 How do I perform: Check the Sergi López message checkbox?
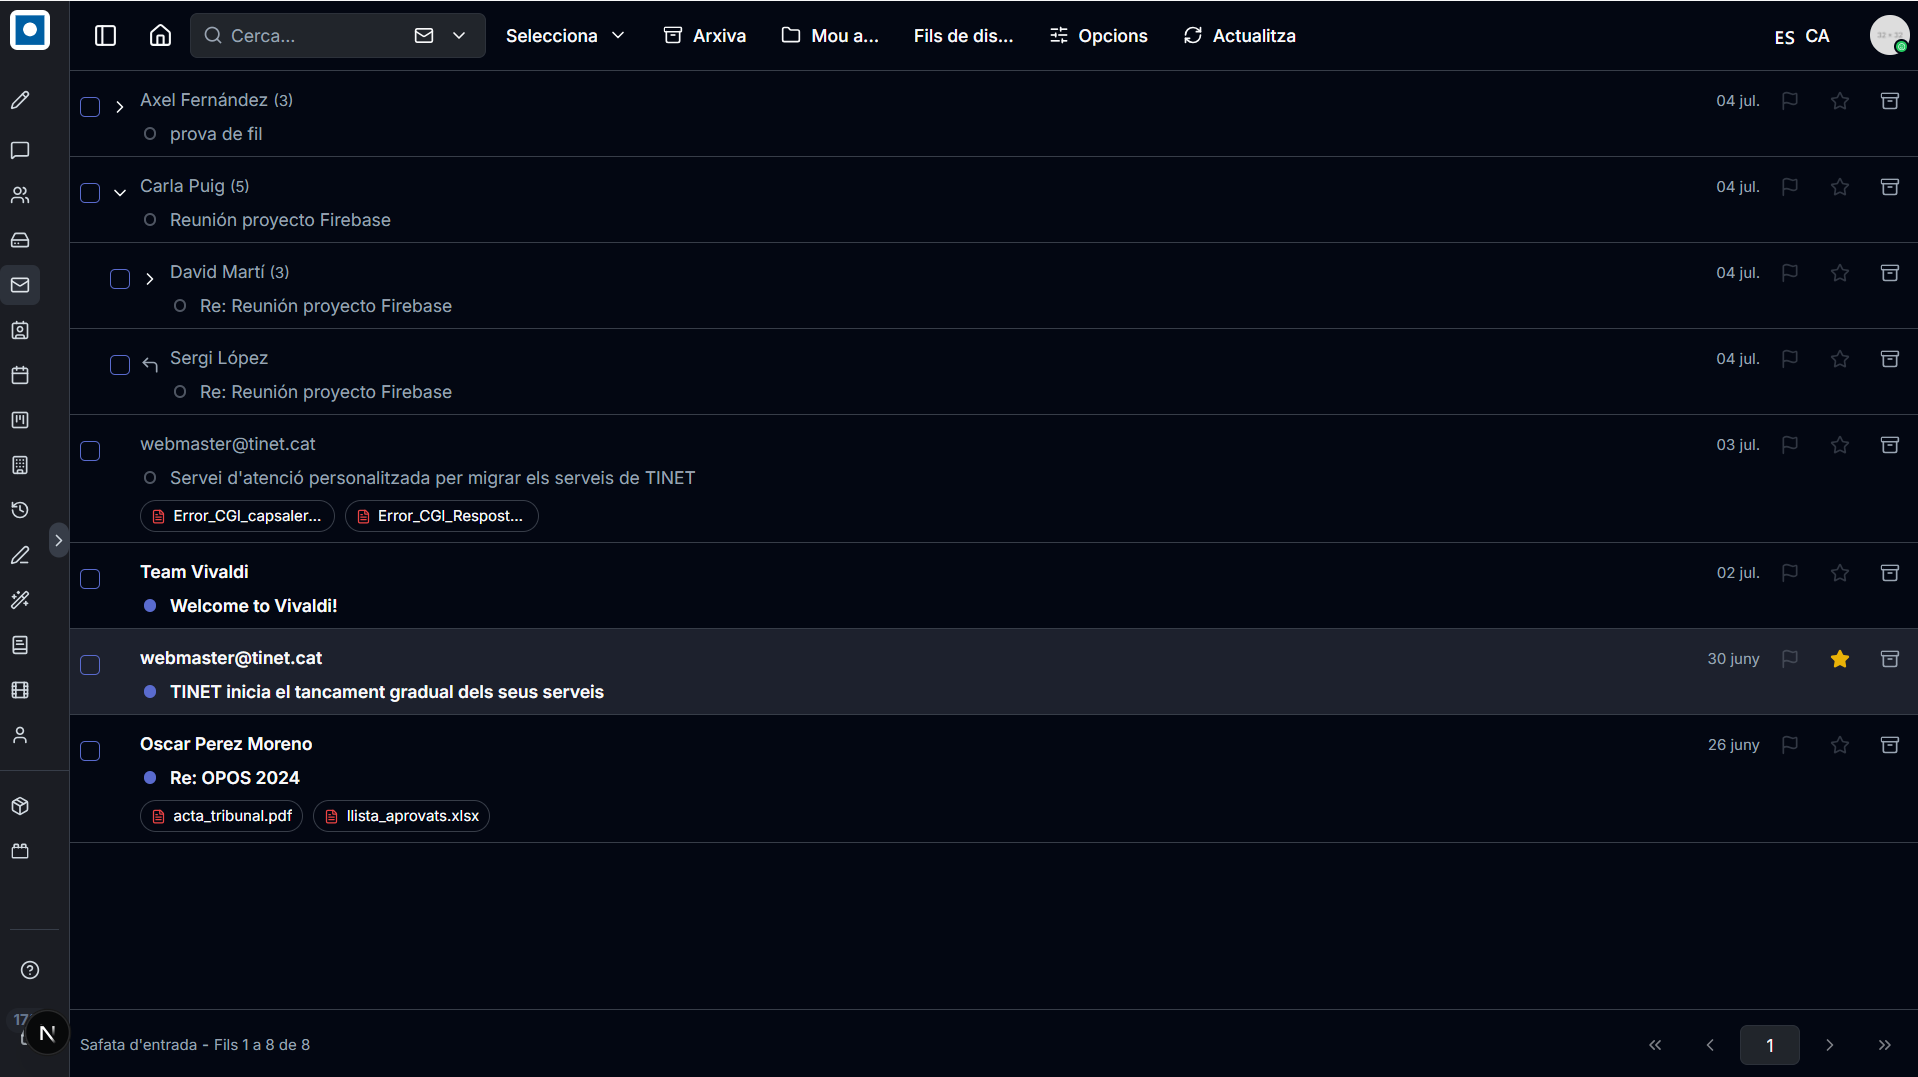pos(120,365)
